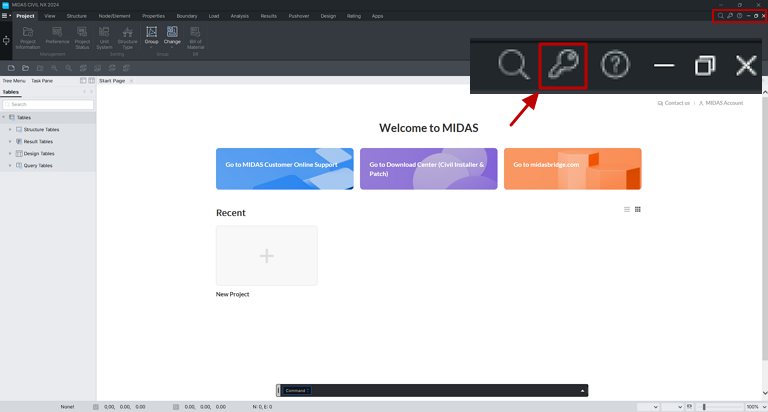Open the first status bar combo box

(x=648, y=407)
